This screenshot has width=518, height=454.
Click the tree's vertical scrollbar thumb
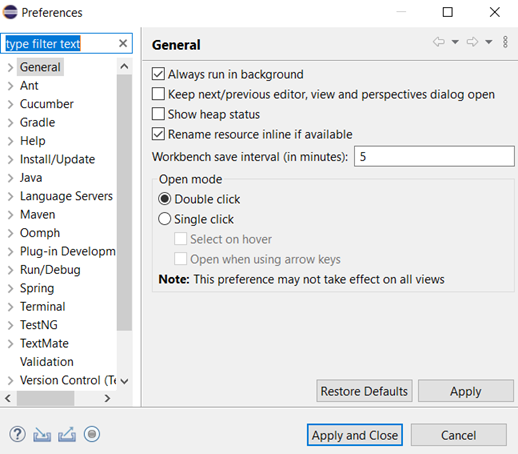tap(124, 202)
